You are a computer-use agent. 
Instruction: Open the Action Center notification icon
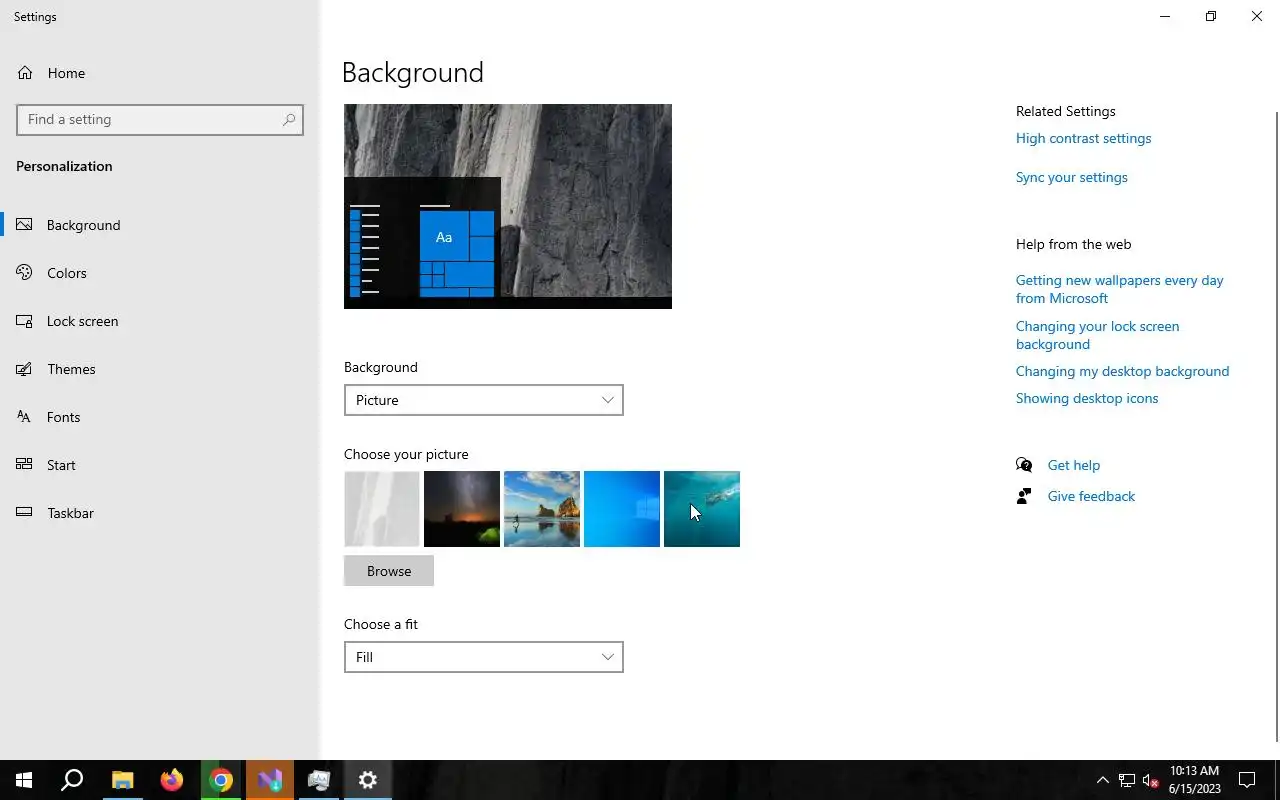pyautogui.click(x=1247, y=780)
